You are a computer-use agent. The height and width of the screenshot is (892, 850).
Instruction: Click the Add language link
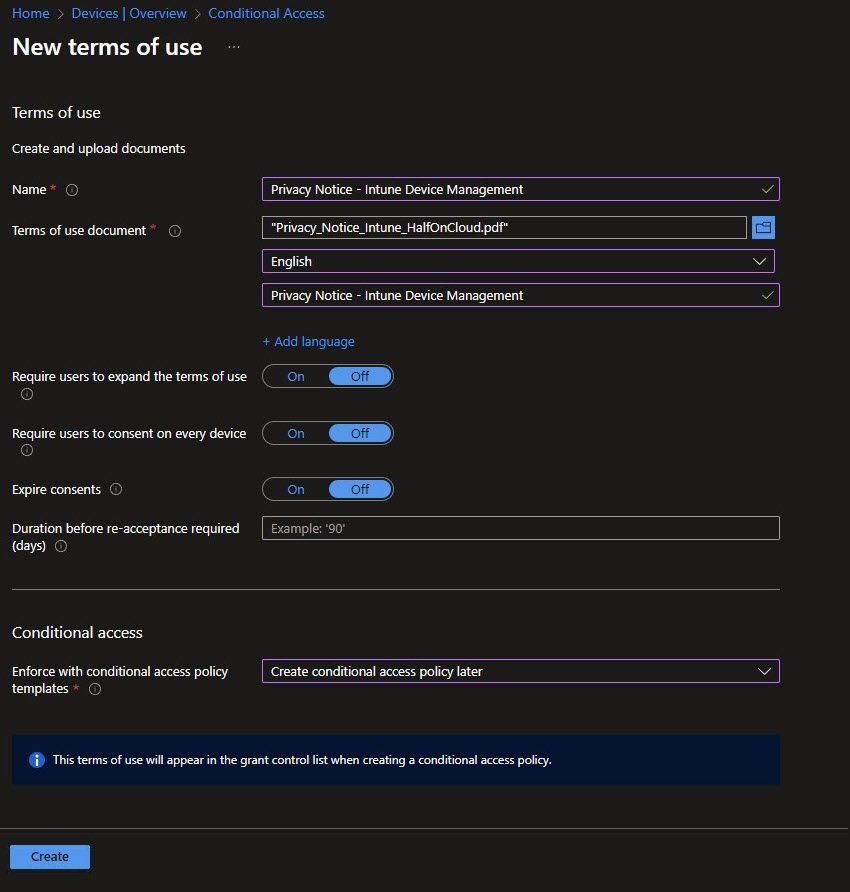point(309,341)
